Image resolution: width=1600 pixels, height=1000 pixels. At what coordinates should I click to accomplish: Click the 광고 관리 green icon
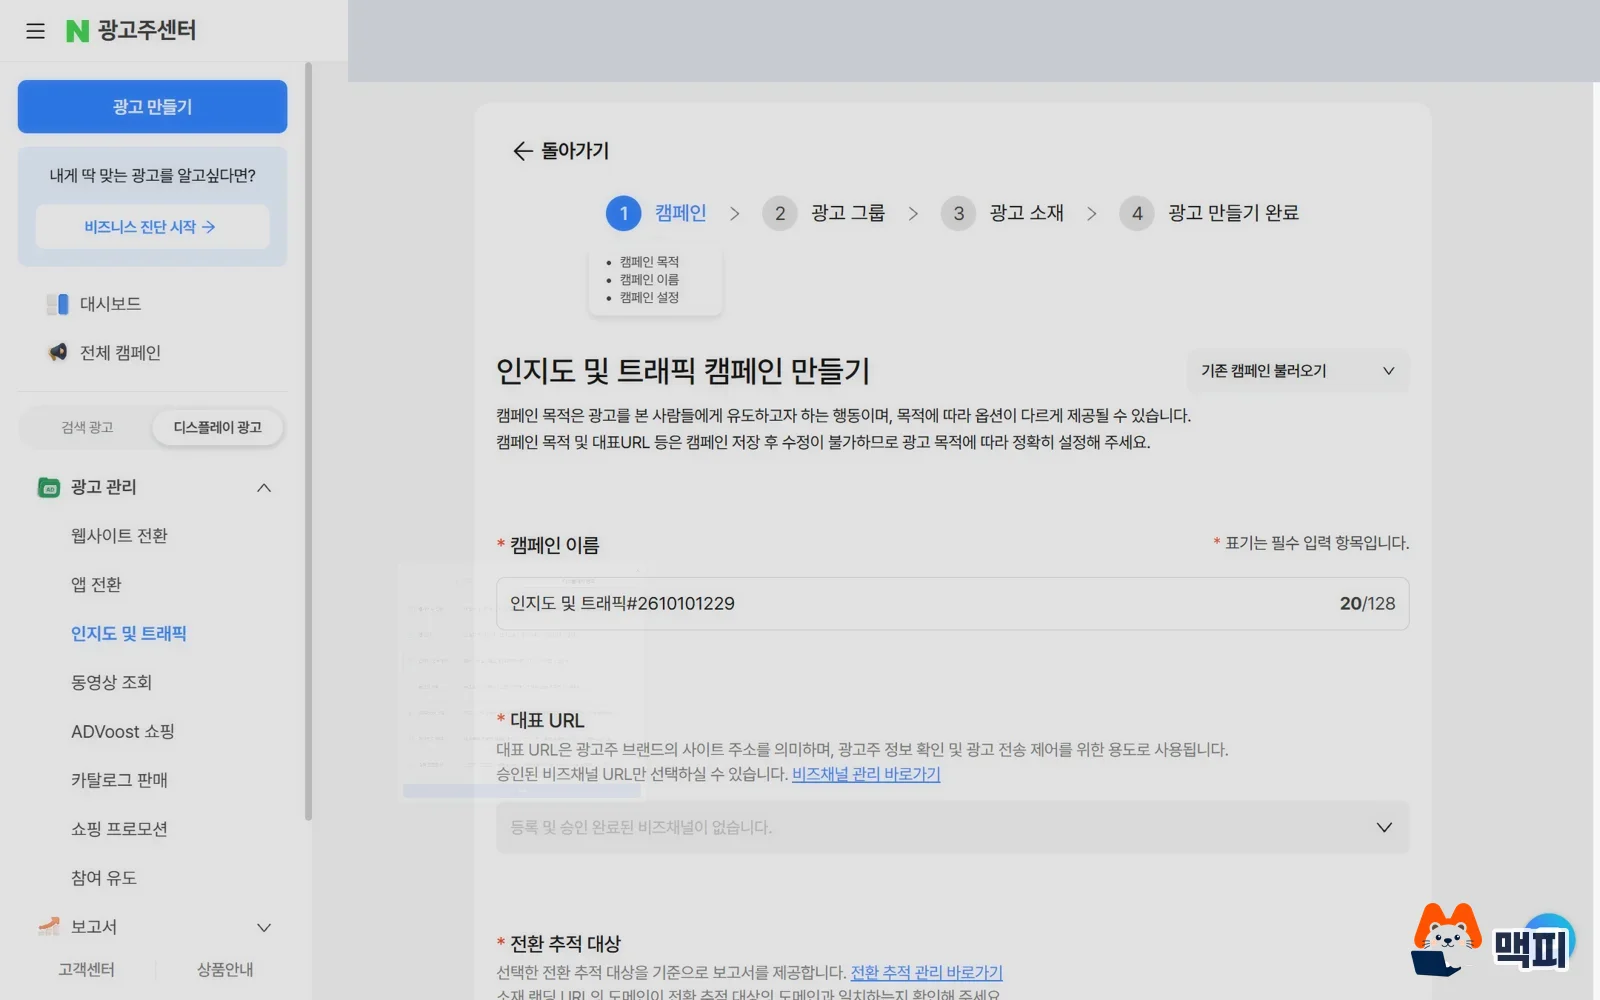pyautogui.click(x=49, y=487)
